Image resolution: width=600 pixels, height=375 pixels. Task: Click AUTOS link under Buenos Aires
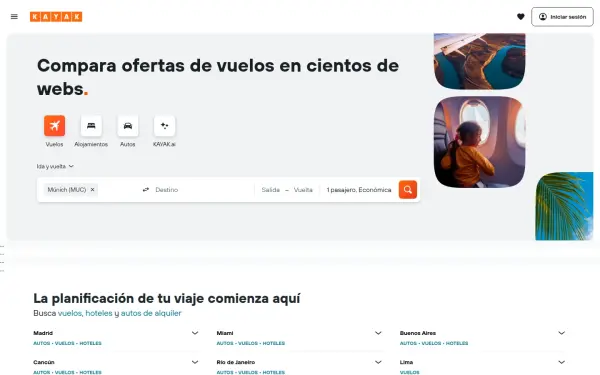tap(408, 343)
